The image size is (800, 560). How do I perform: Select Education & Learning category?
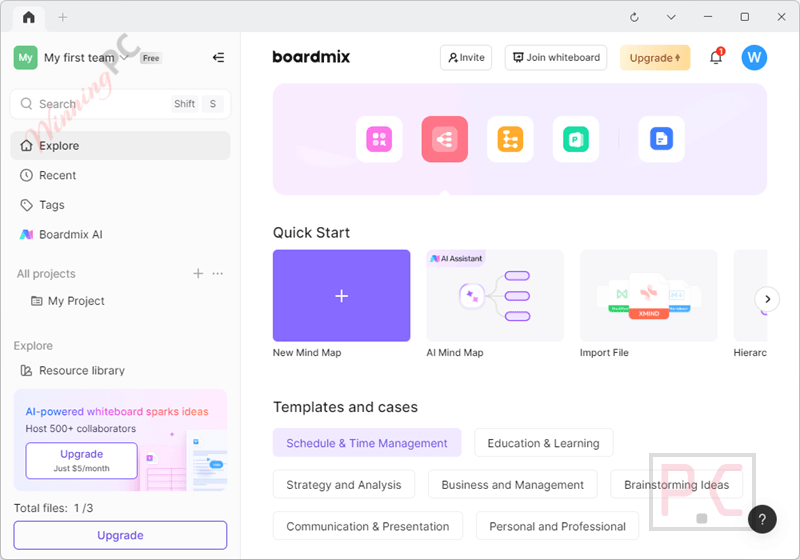pos(543,443)
